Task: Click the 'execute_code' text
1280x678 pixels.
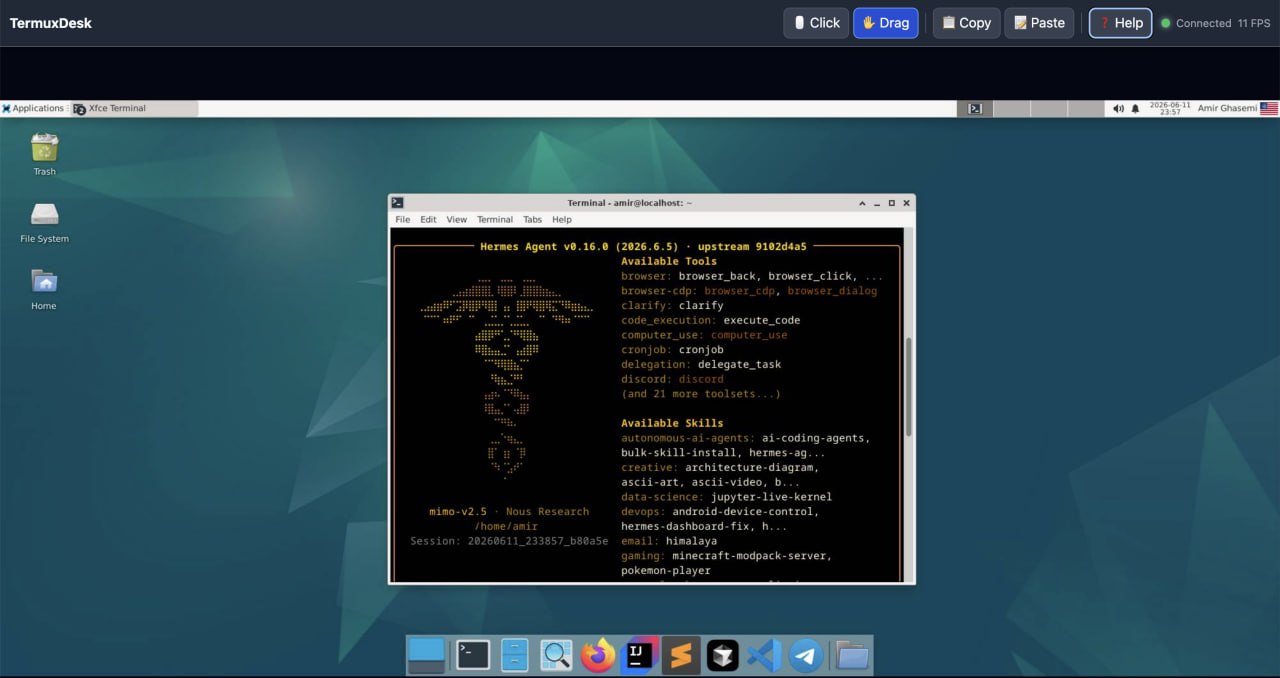Action: pos(762,320)
